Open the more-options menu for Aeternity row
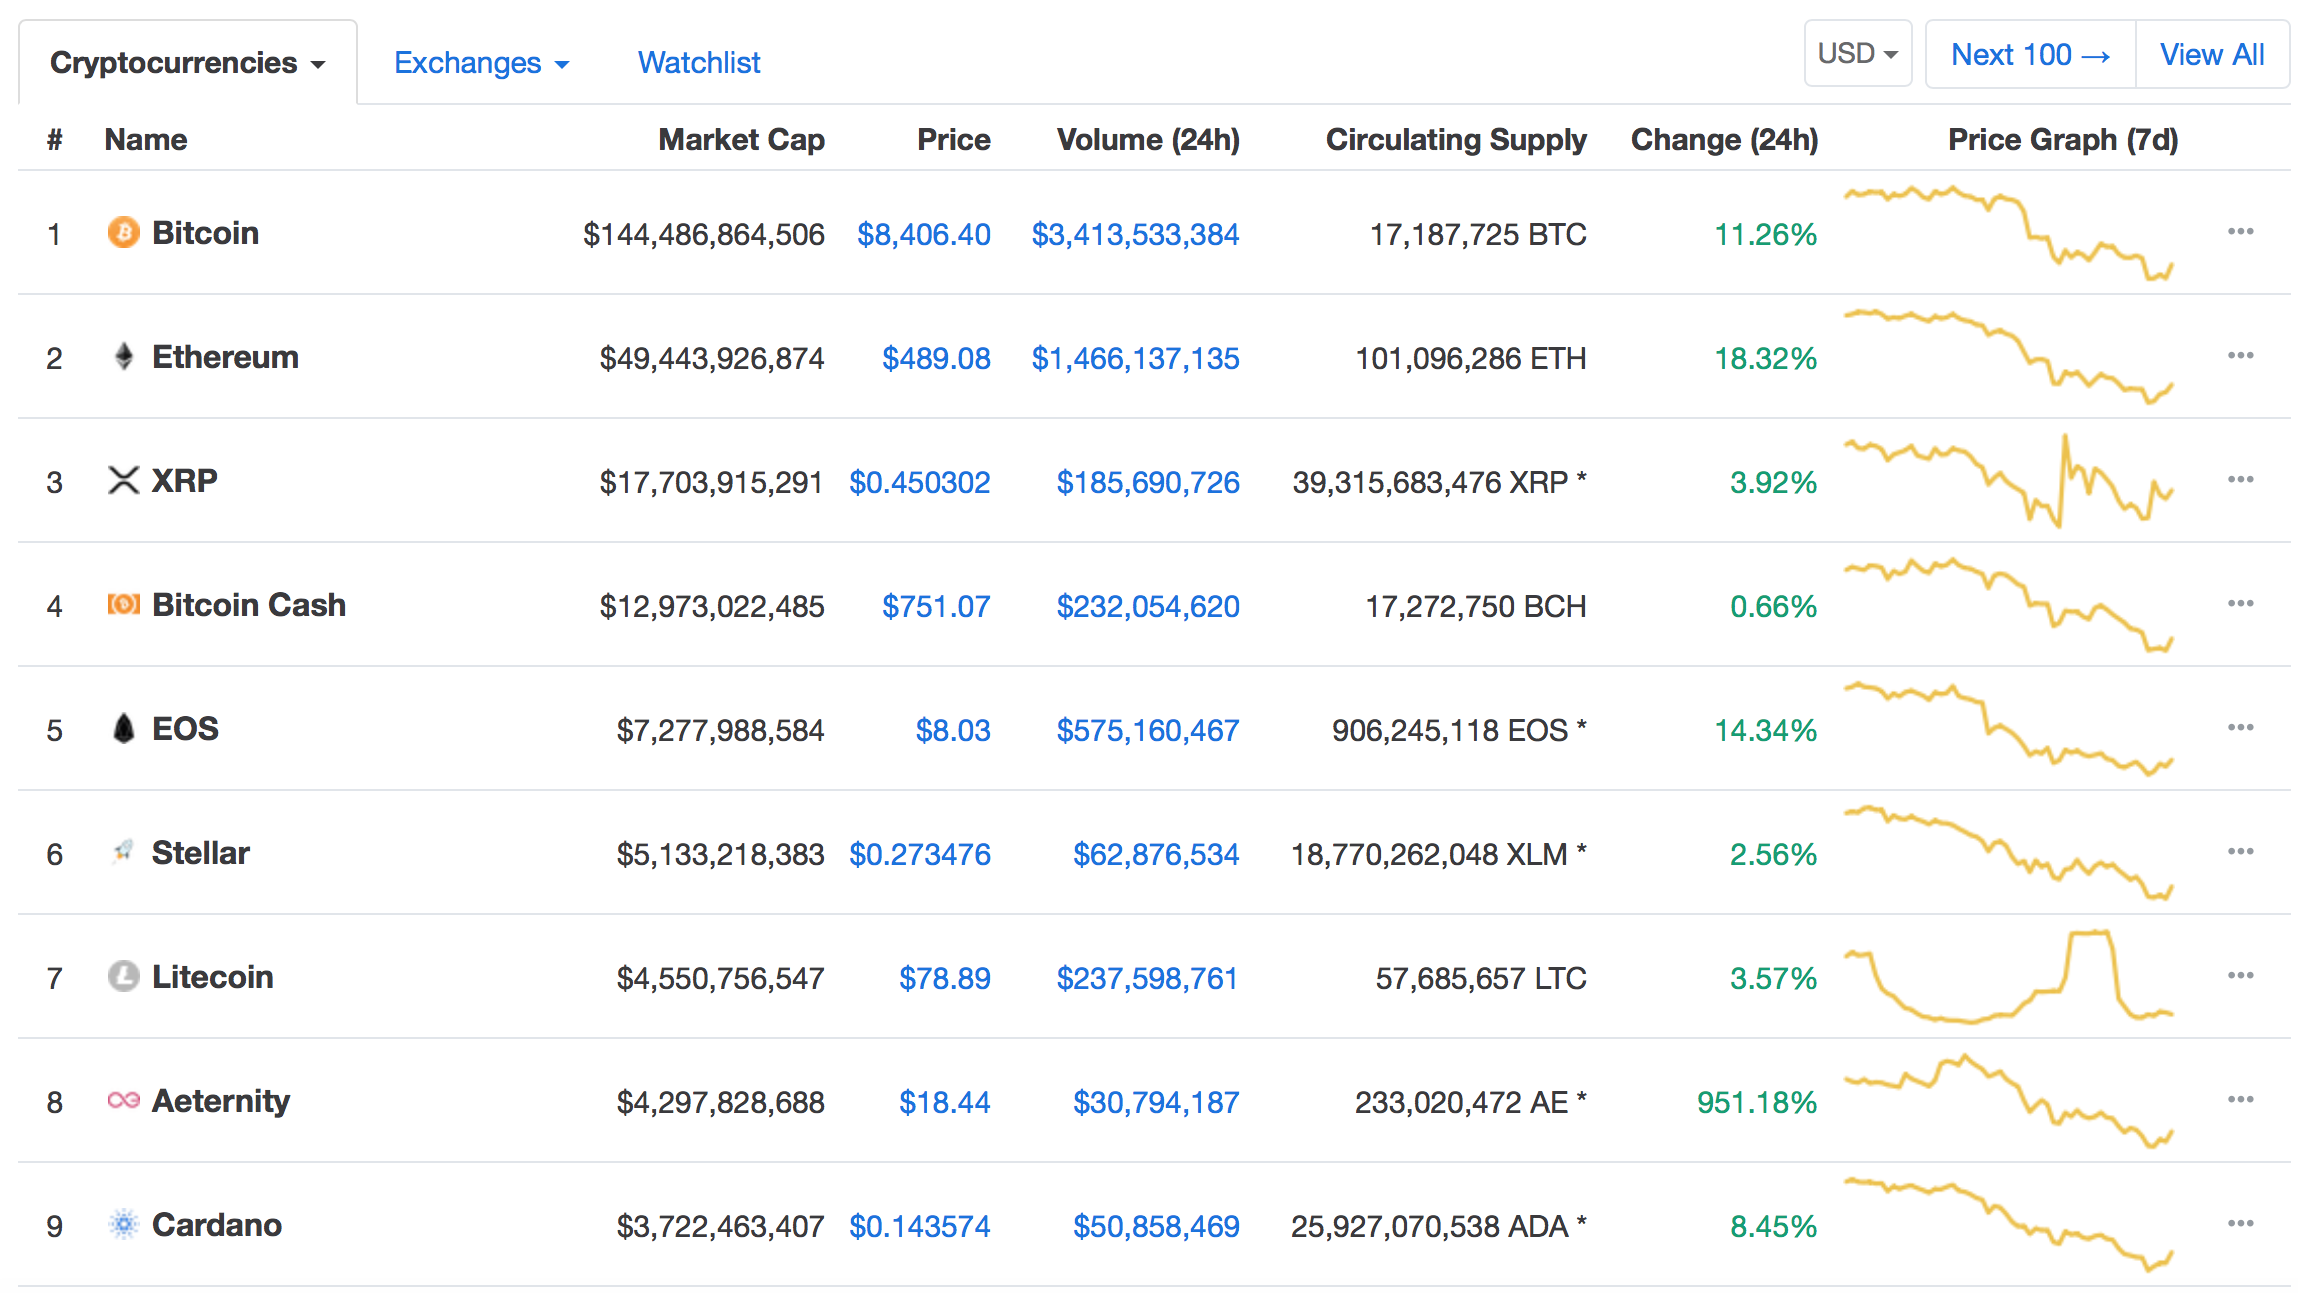Image resolution: width=2298 pixels, height=1293 pixels. tap(2240, 1100)
